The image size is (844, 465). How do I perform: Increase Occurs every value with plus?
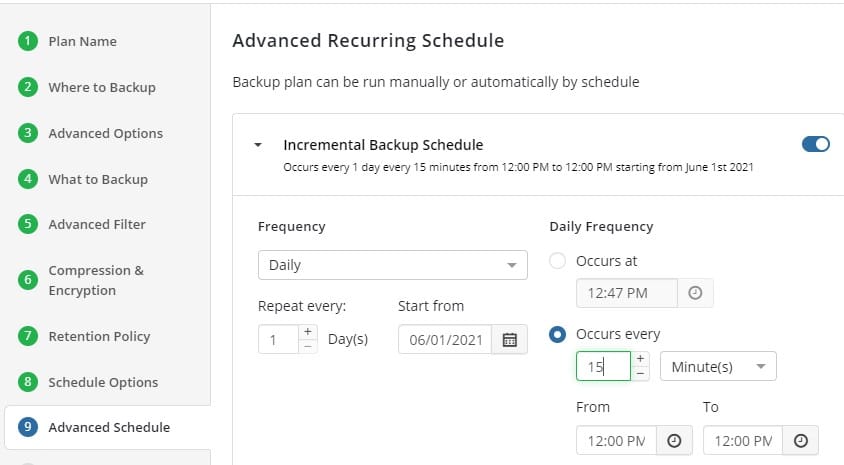pos(640,358)
